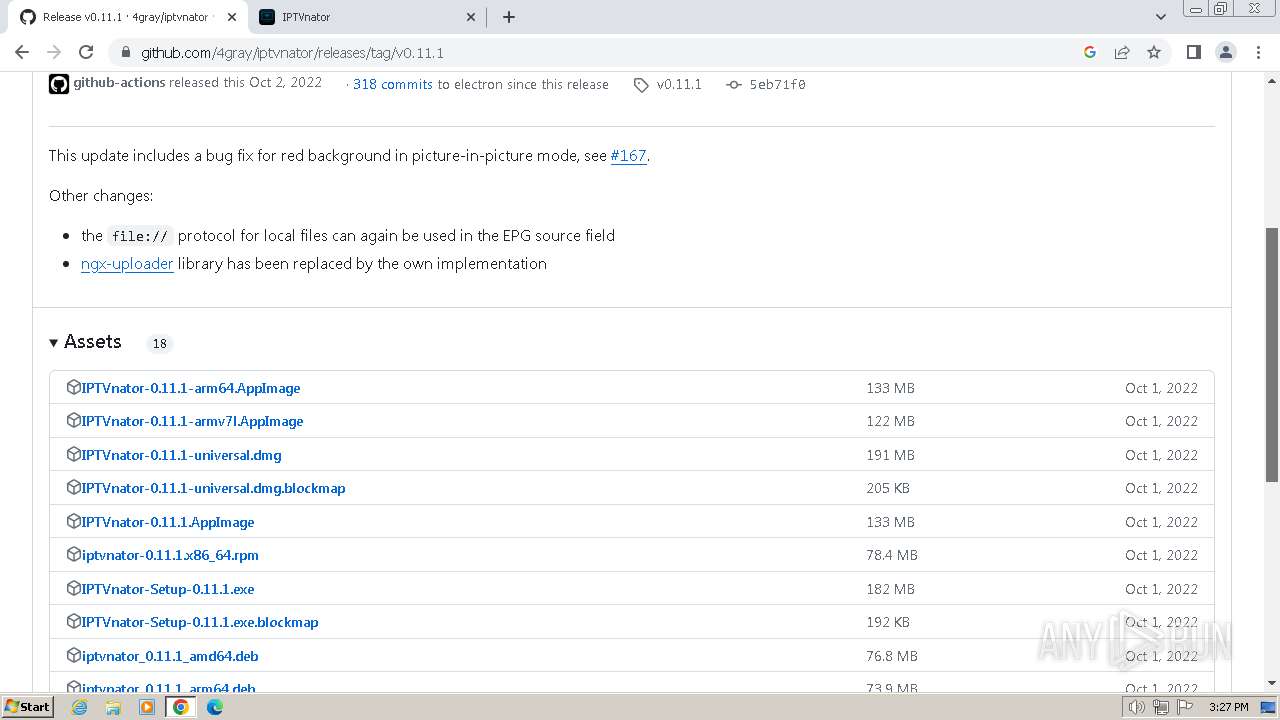Click package icon beside universal.dmg
Screen dimensions: 1280x720
73,454
